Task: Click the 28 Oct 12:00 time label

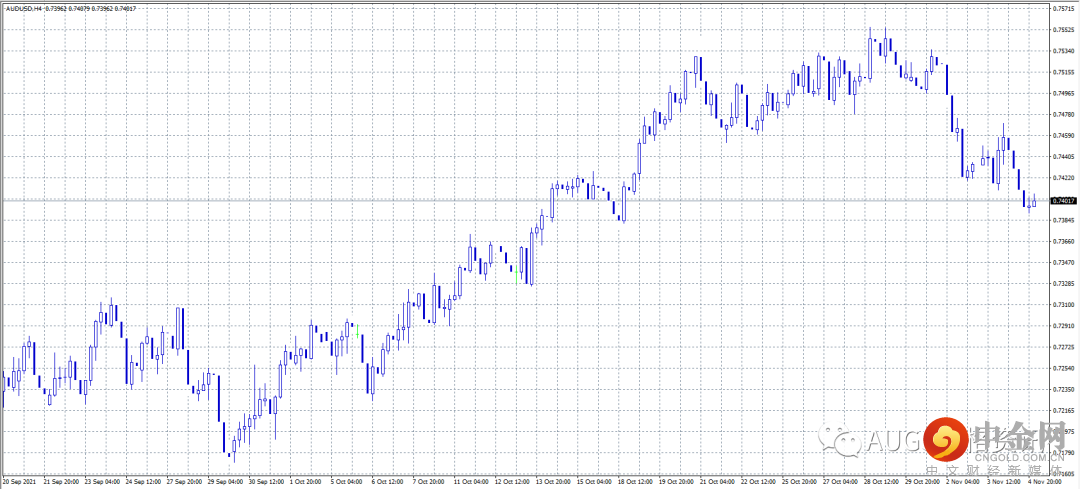Action: 884,481
